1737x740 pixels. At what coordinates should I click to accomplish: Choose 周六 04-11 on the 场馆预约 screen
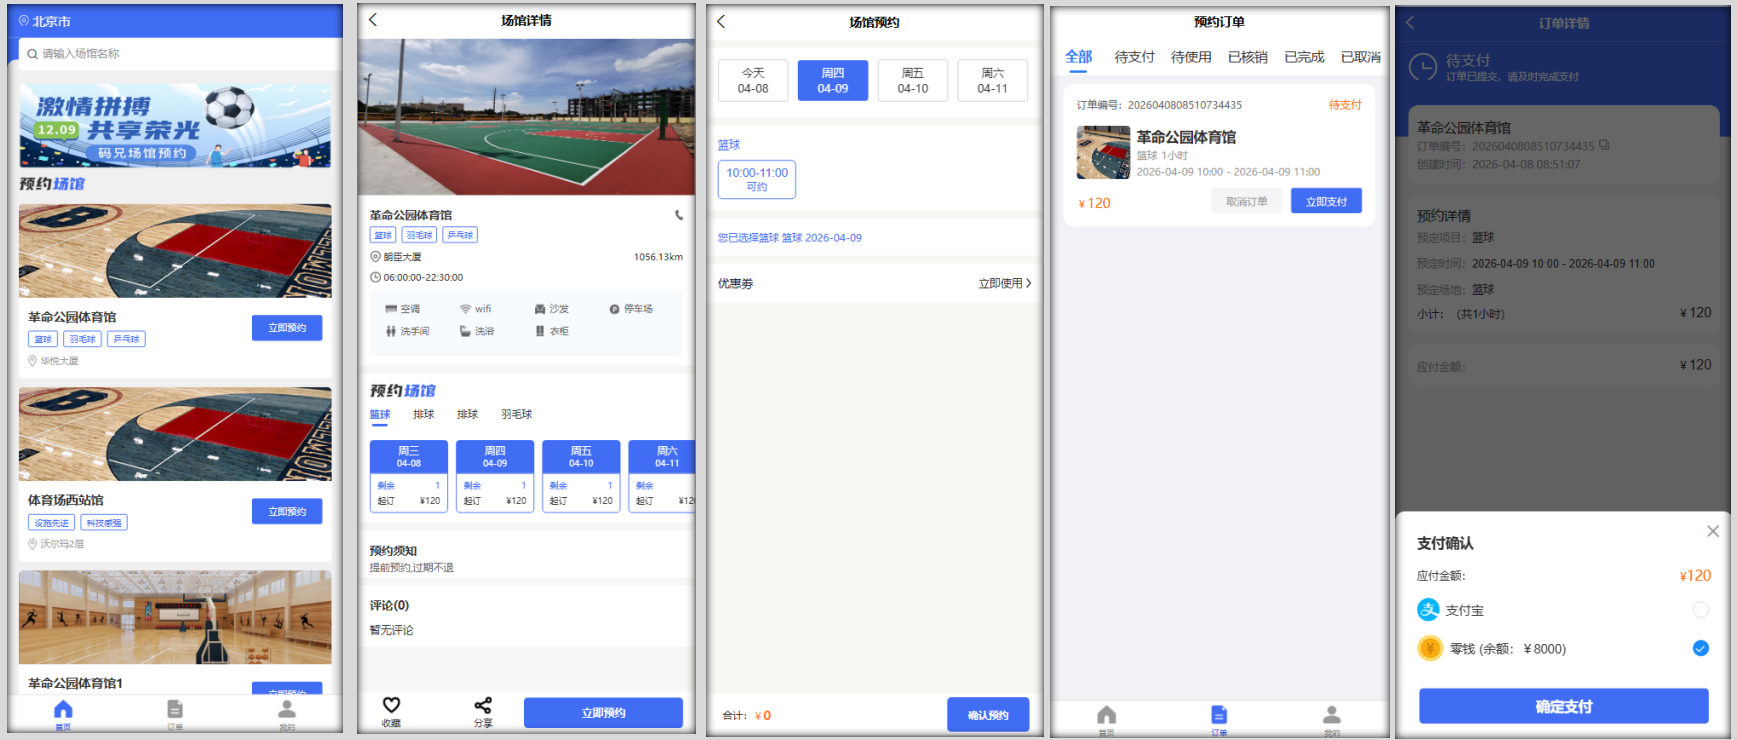(x=993, y=80)
